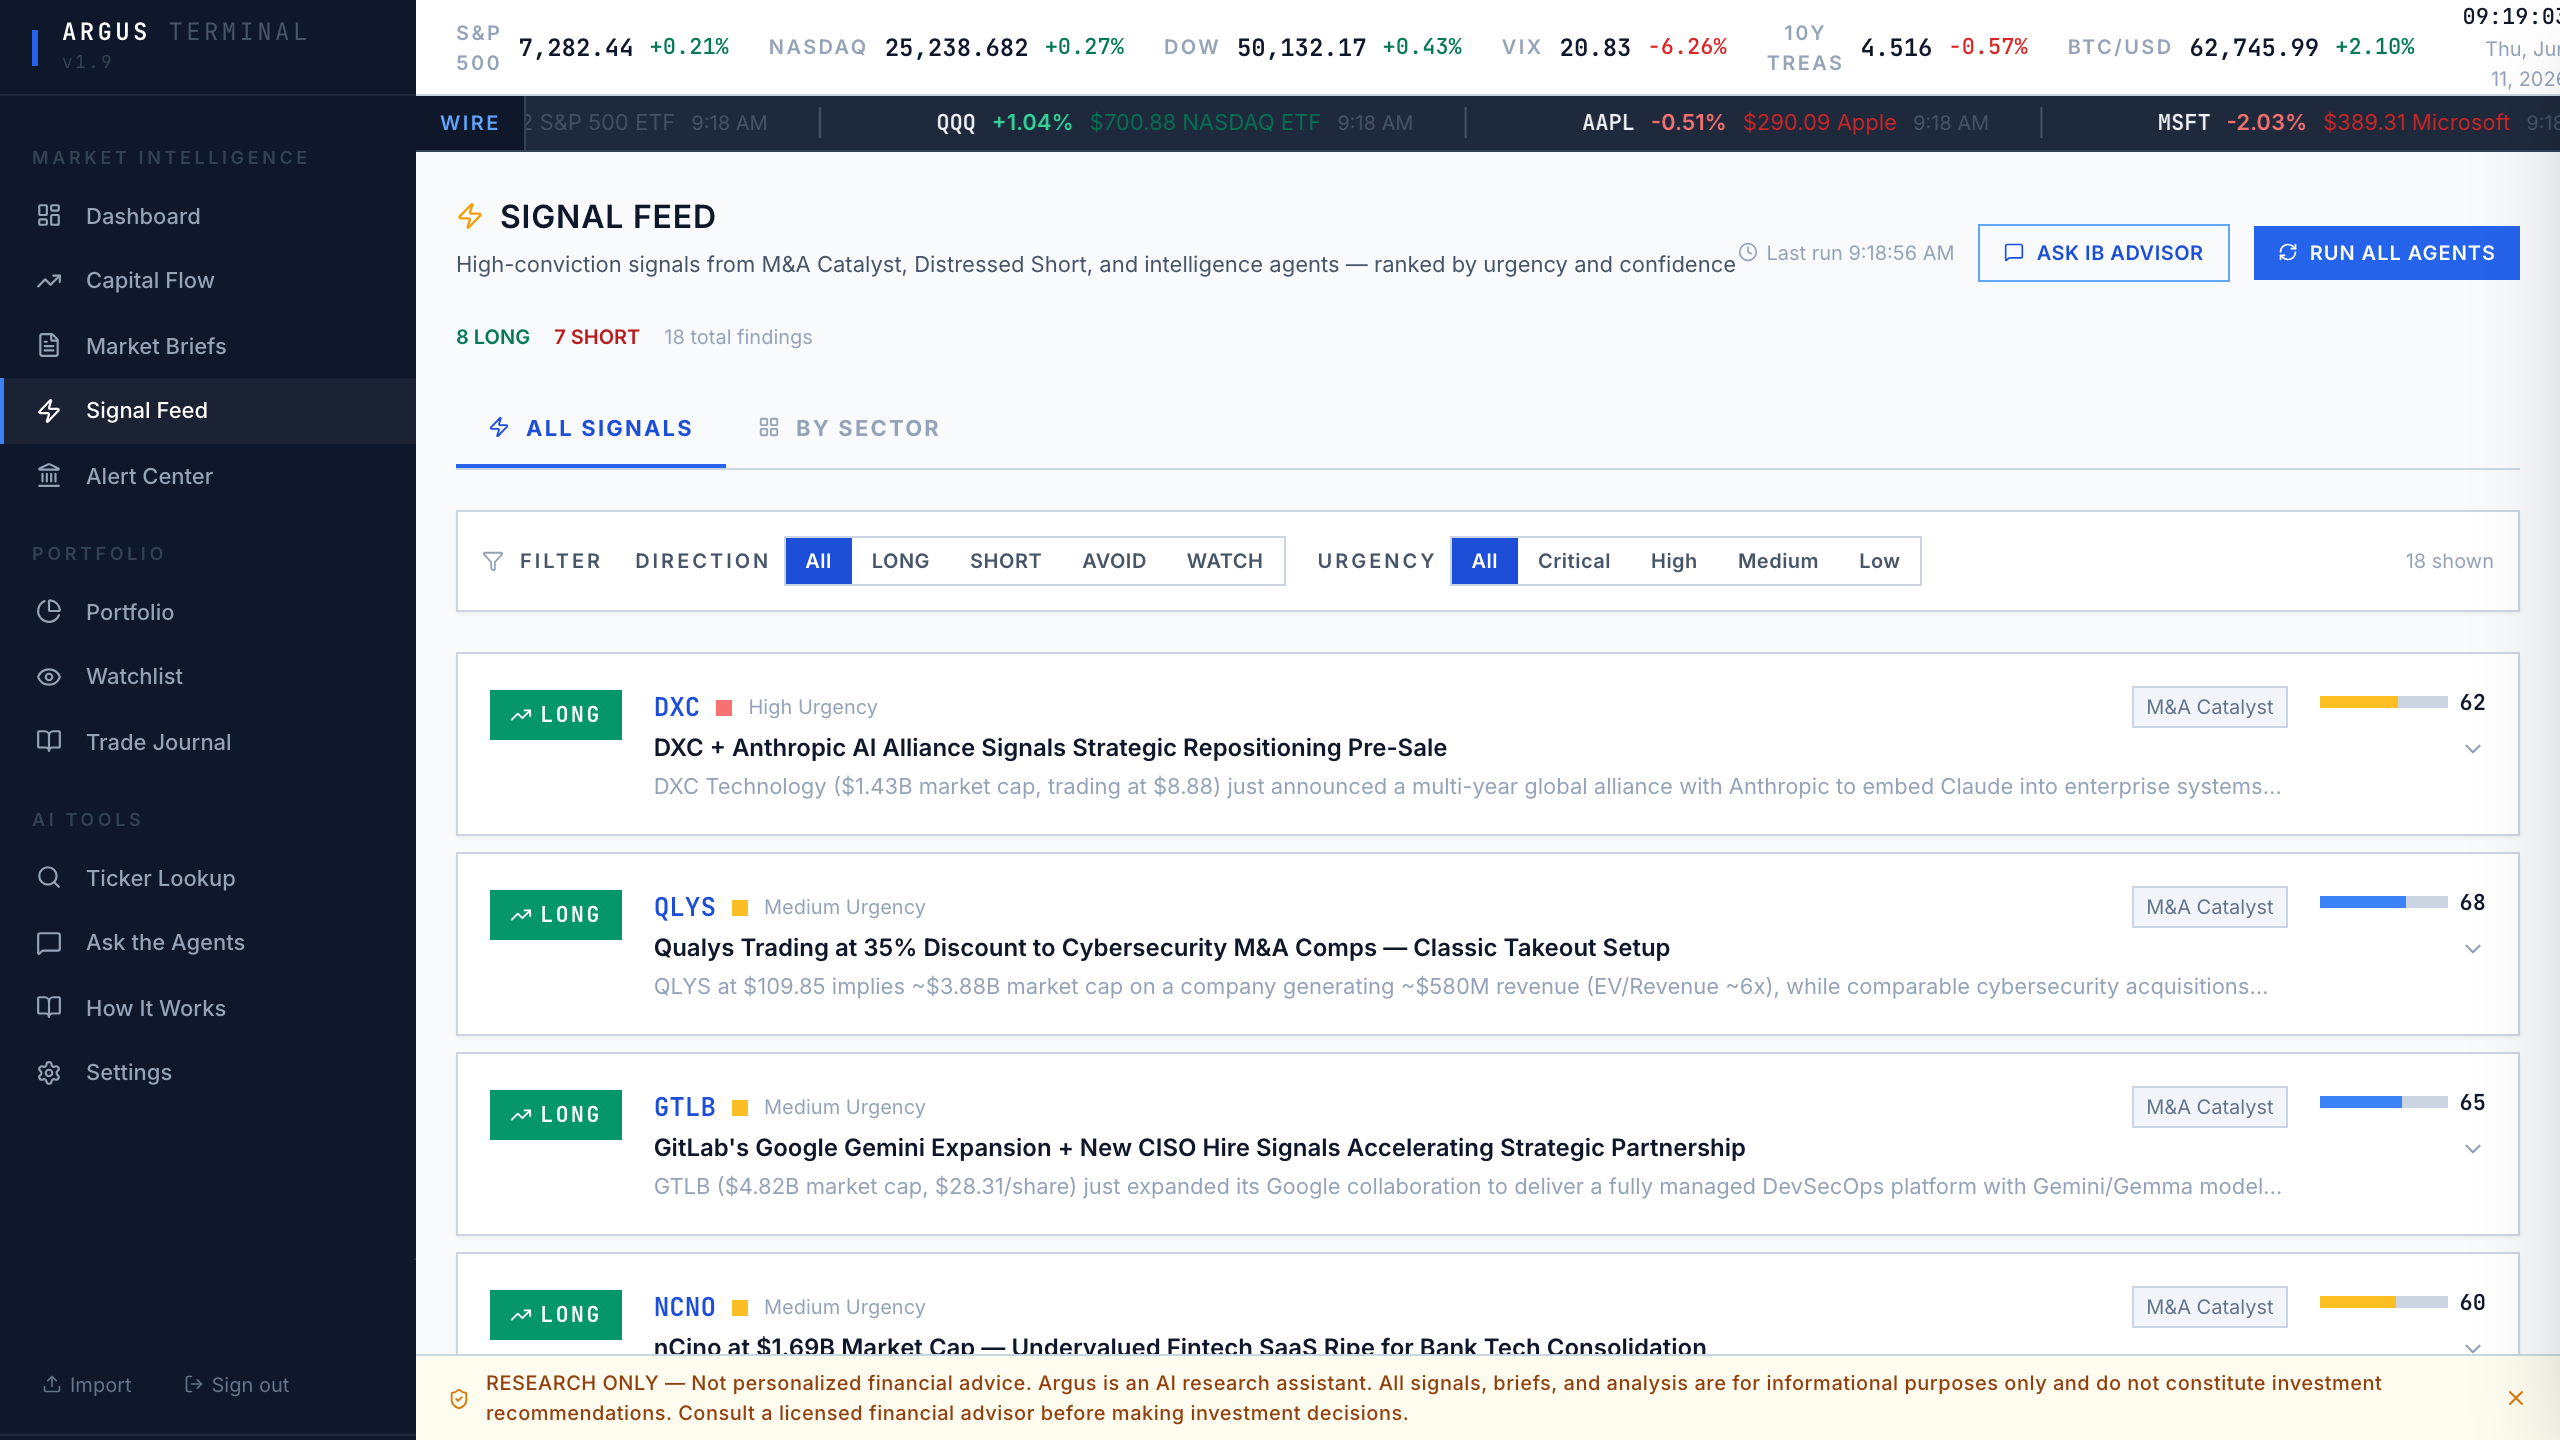The width and height of the screenshot is (2560, 1440).
Task: Open Watchlist from the sidebar
Action: [x=208, y=677]
